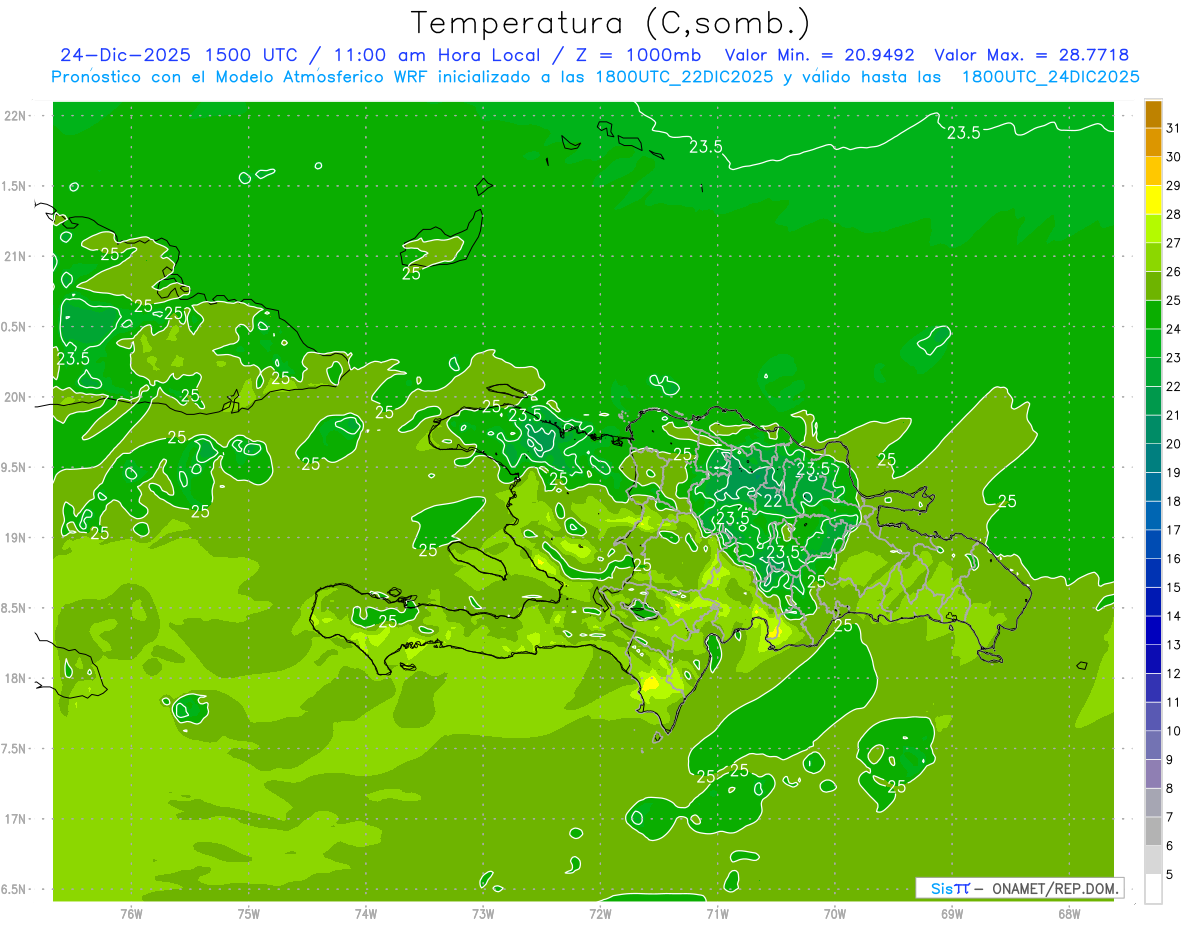This screenshot has width=1200, height=927.
Task: Click the yellow swatch between 28 and 29
Action: click(1153, 200)
